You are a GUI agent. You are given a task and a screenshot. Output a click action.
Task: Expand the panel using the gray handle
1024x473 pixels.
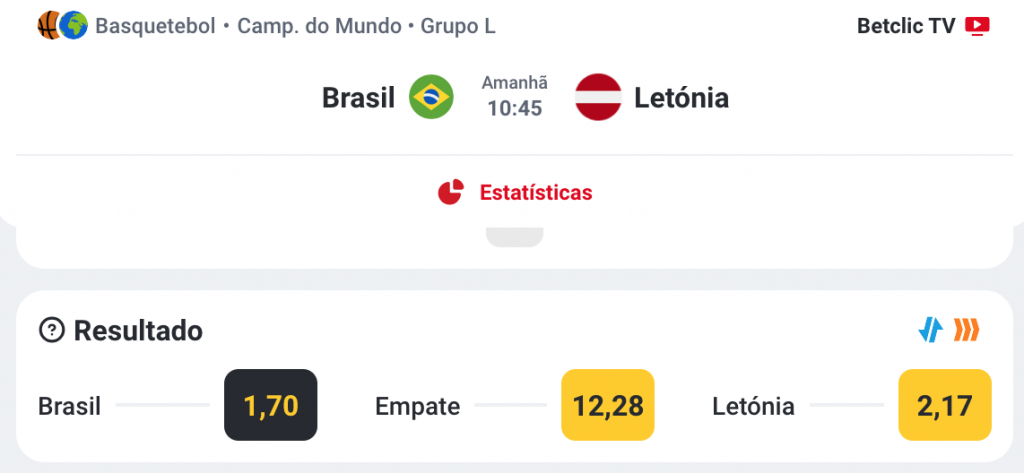pos(514,237)
